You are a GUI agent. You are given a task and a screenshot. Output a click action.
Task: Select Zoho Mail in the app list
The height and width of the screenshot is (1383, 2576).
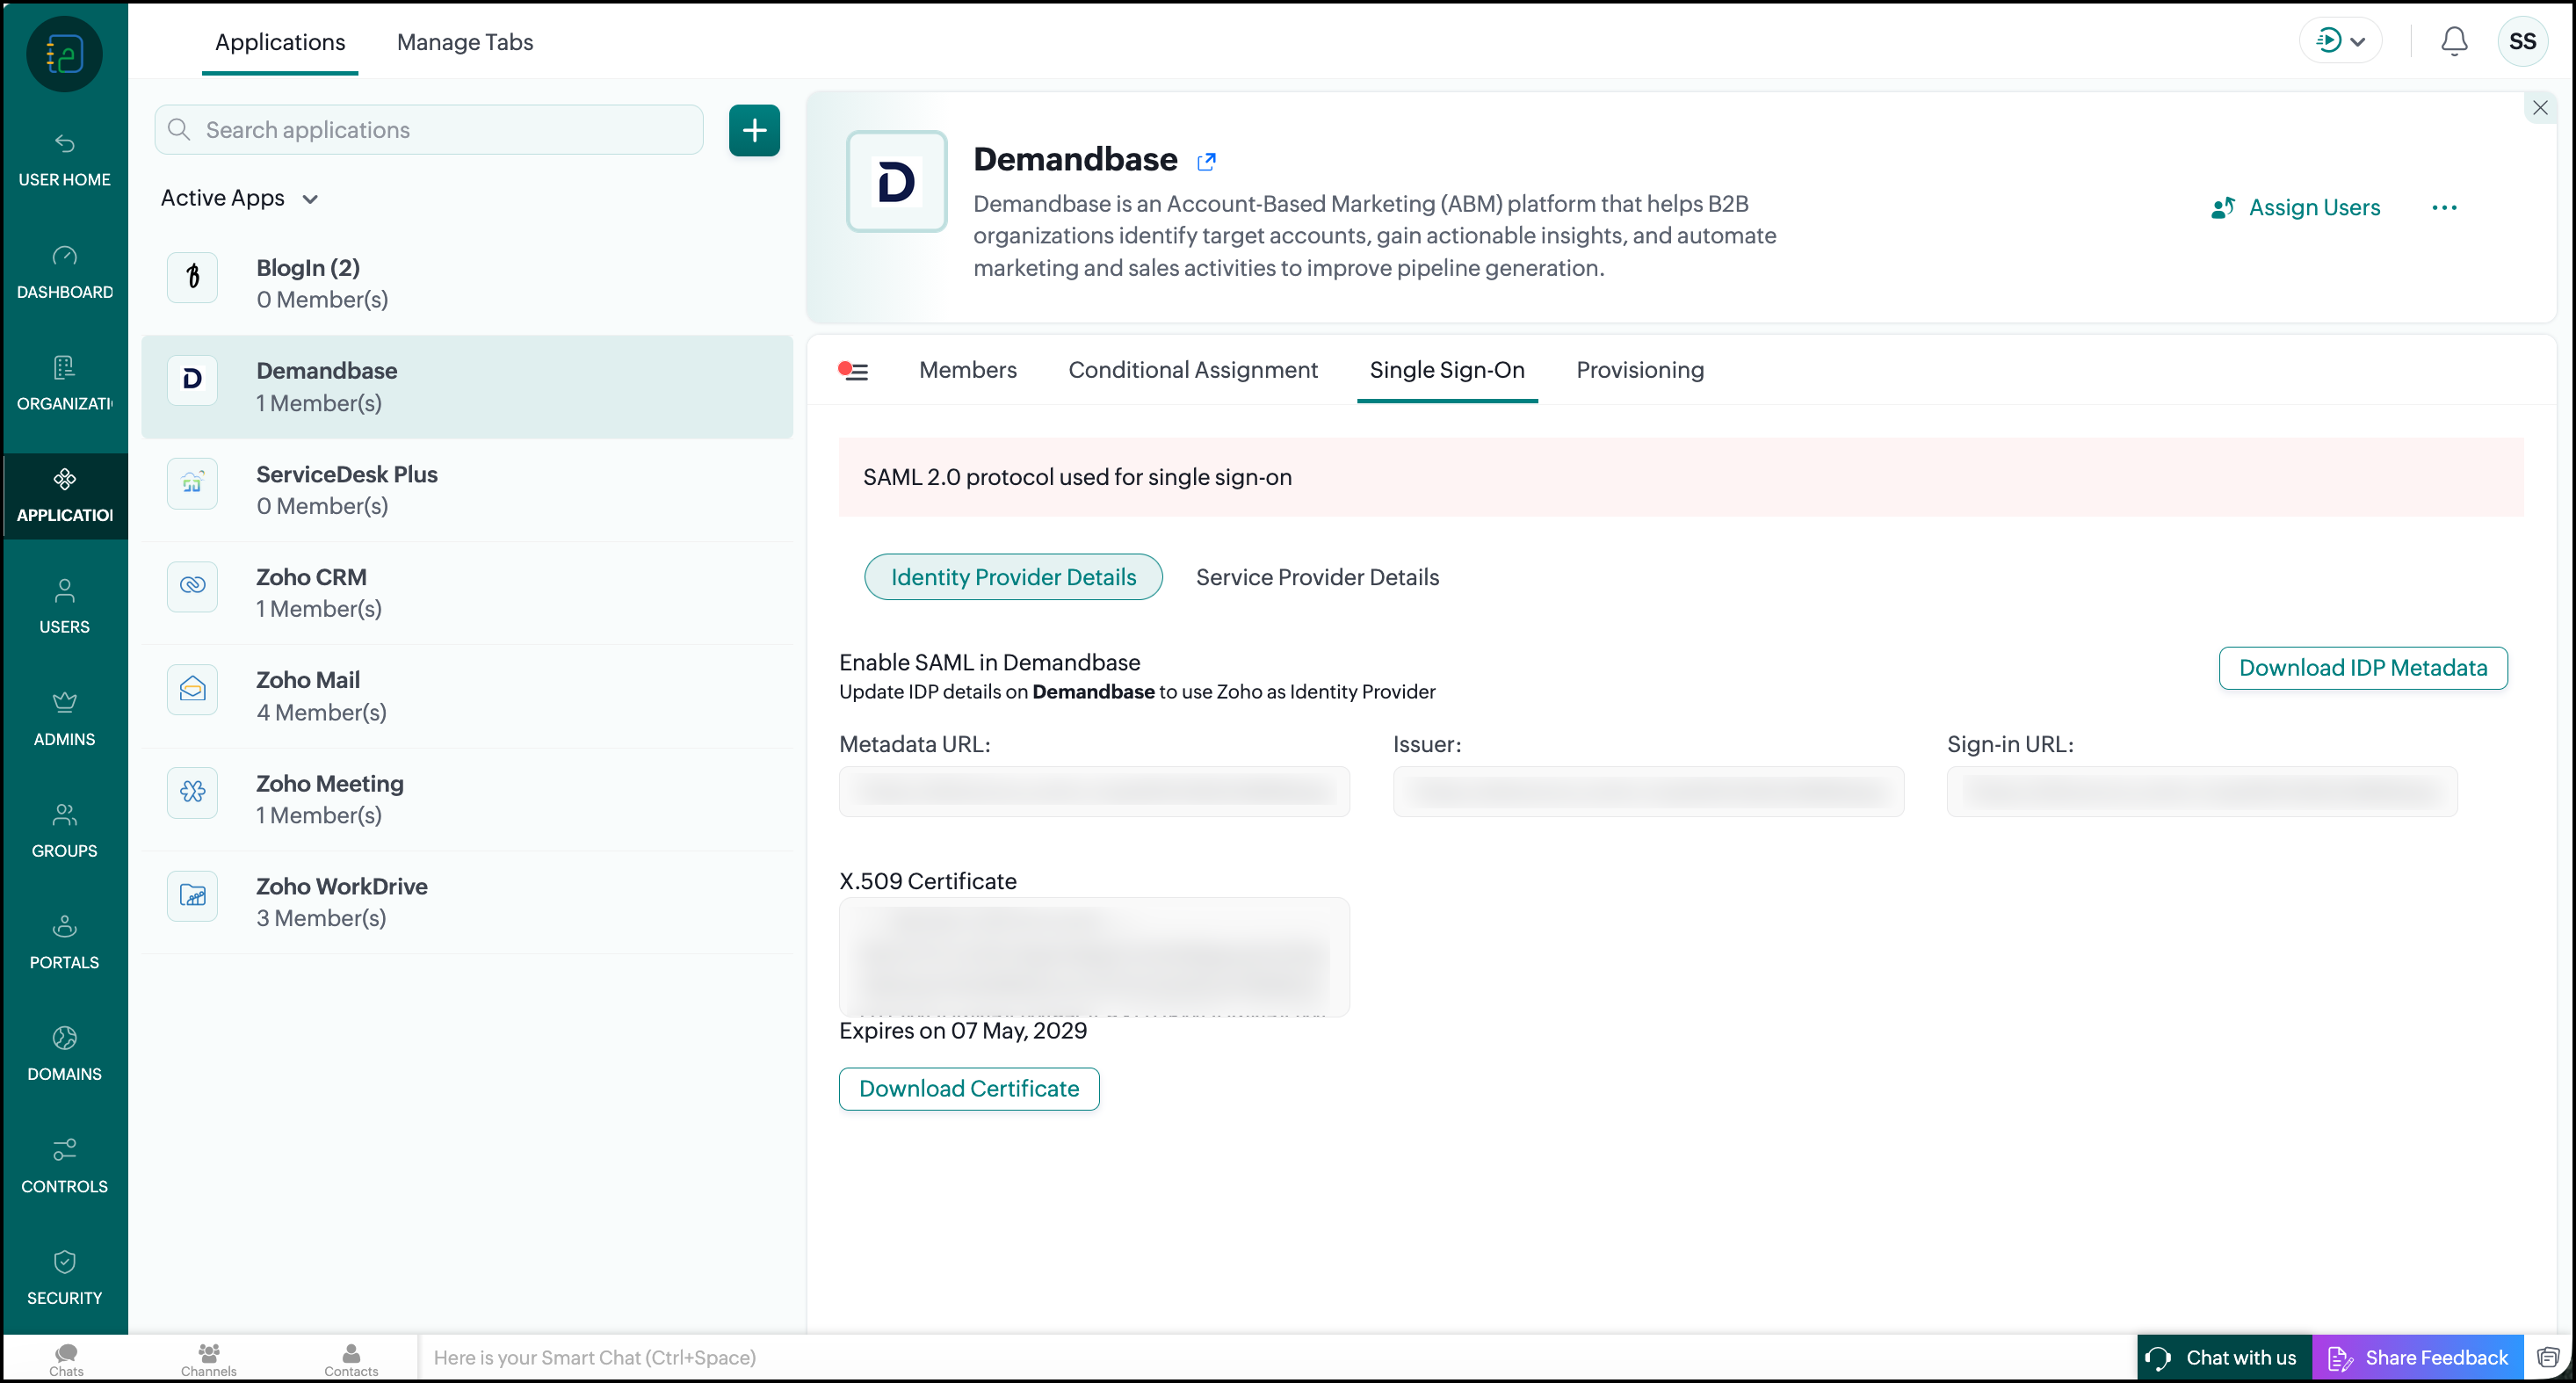coord(467,696)
